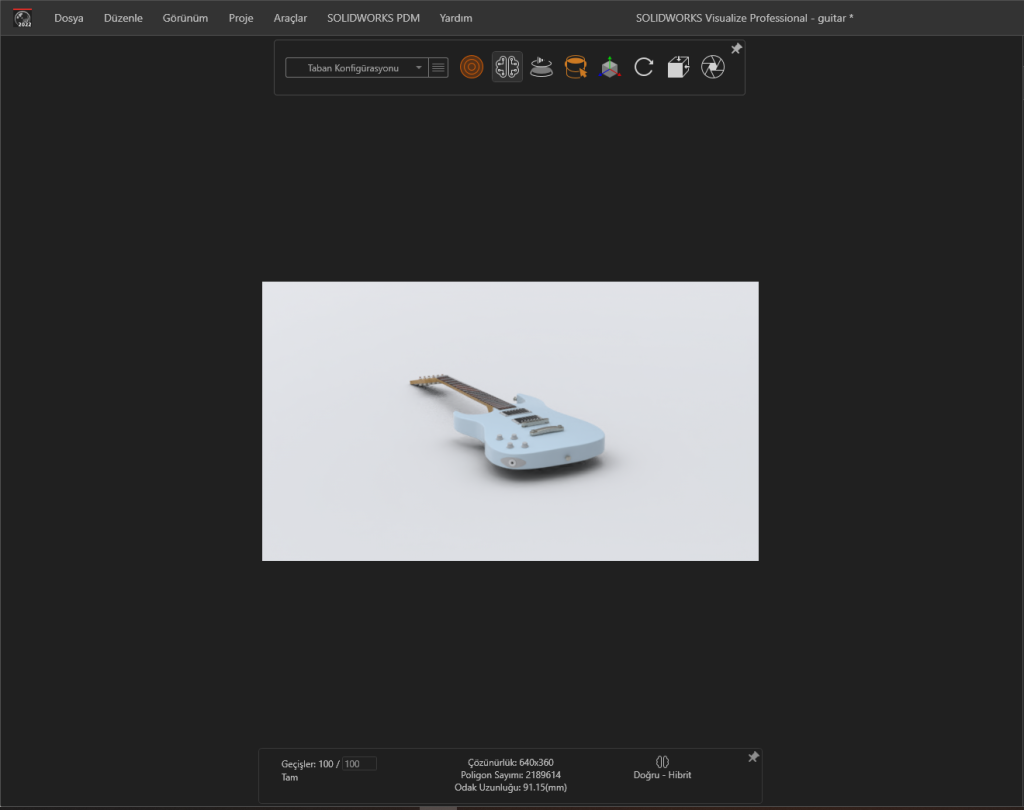Open render tools via camera shutter icon
Screen dimensions: 1024x810
click(713, 67)
